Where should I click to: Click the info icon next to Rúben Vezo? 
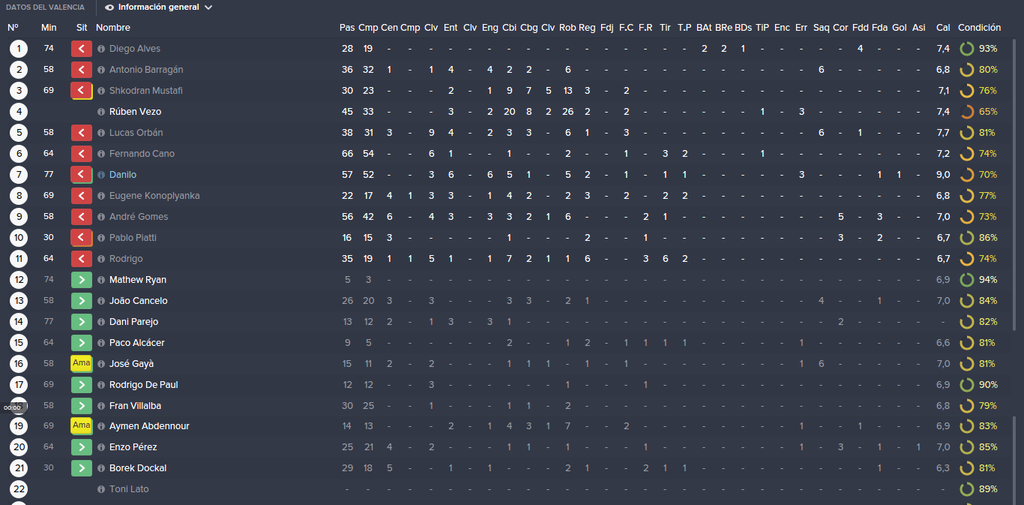[101, 112]
